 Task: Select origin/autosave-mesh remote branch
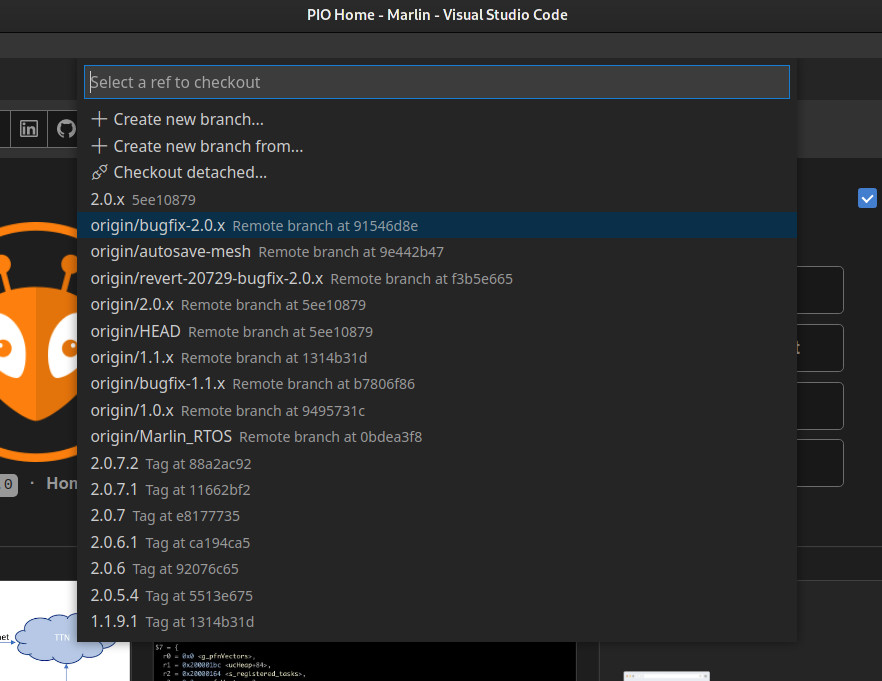tap(437, 252)
